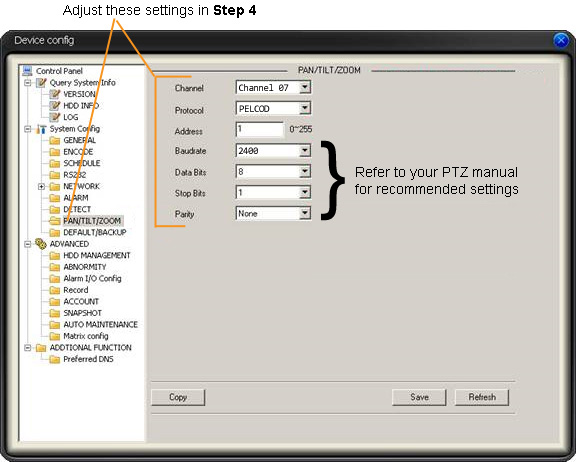576x462 pixels.
Task: Click the Control Panel computer icon
Action: click(28, 71)
